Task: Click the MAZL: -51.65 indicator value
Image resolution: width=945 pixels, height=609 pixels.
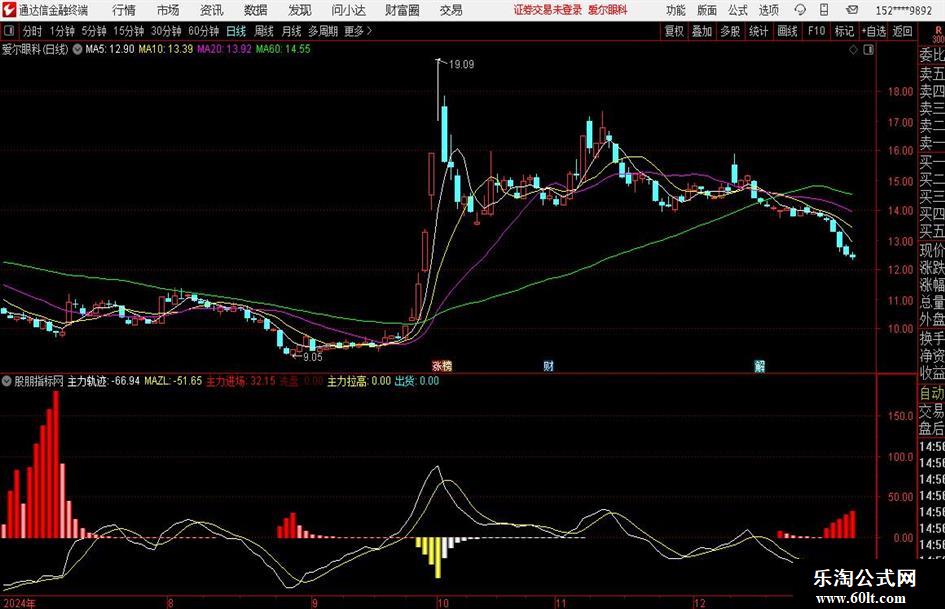Action: click(174, 381)
